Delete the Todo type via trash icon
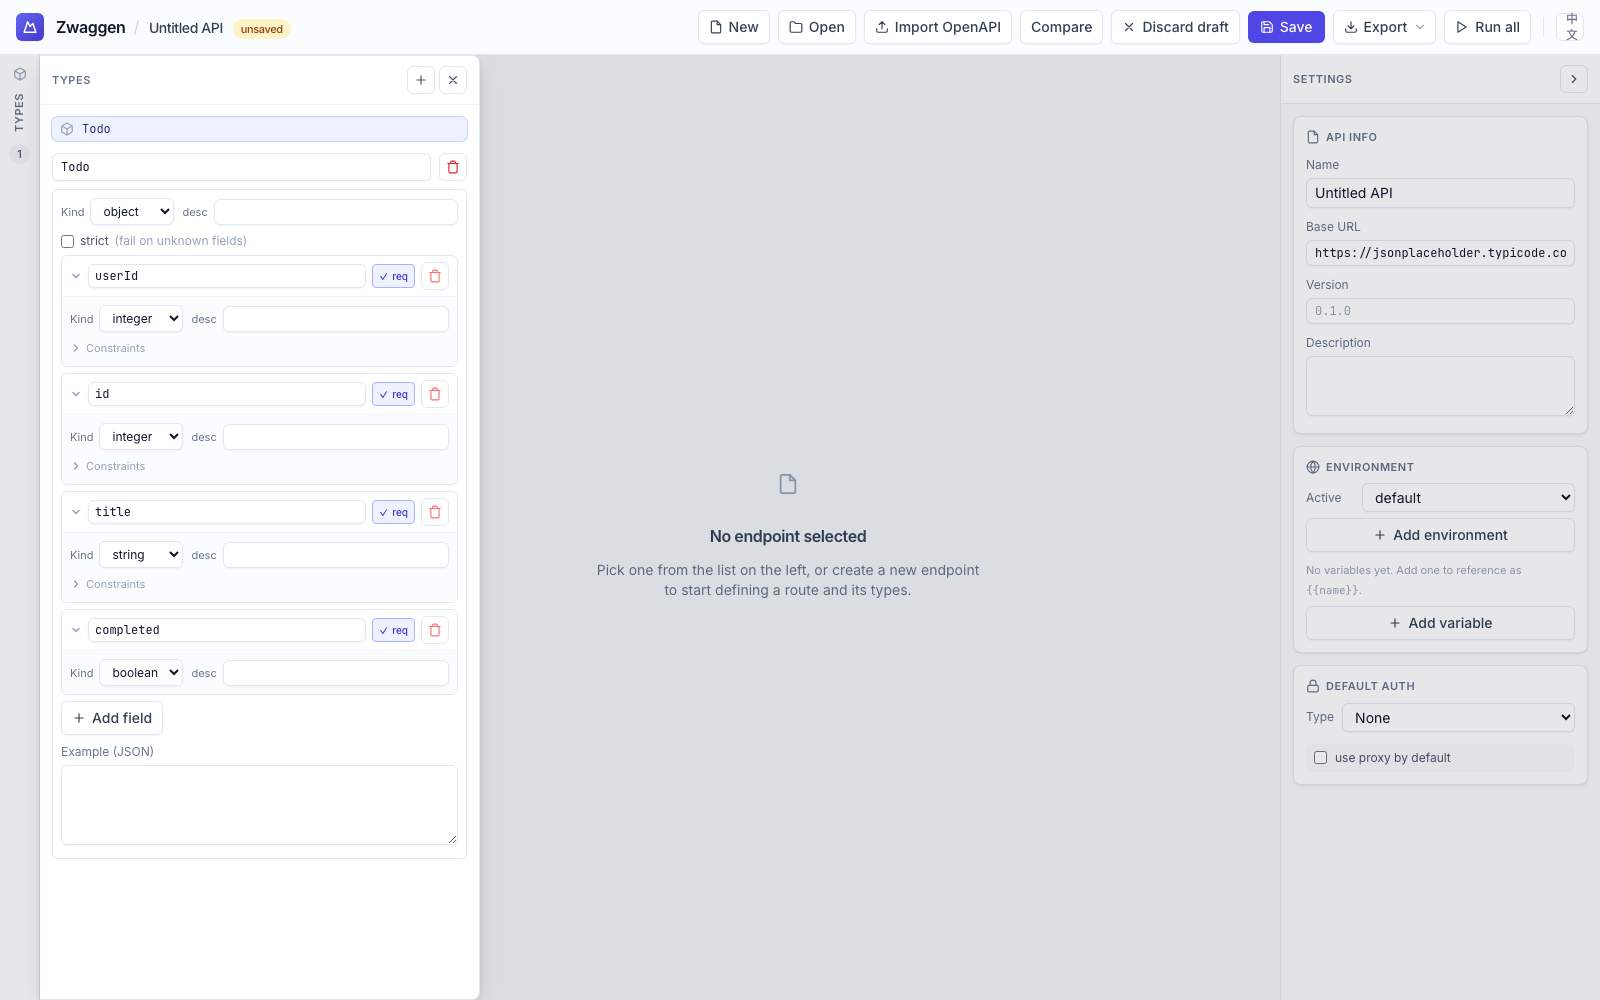 pyautogui.click(x=452, y=167)
